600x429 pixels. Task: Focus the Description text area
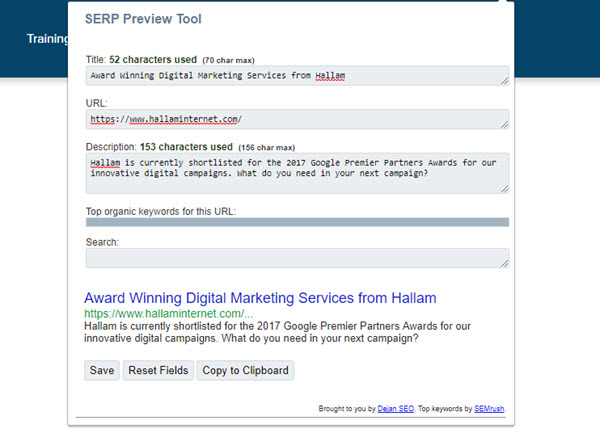pos(296,173)
